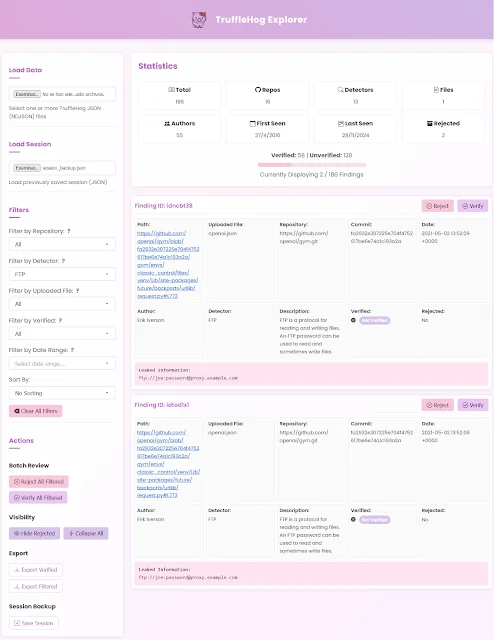Image resolution: width=494 pixels, height=640 pixels.
Task: Verify finding idtodtx1
Action: click(472, 405)
